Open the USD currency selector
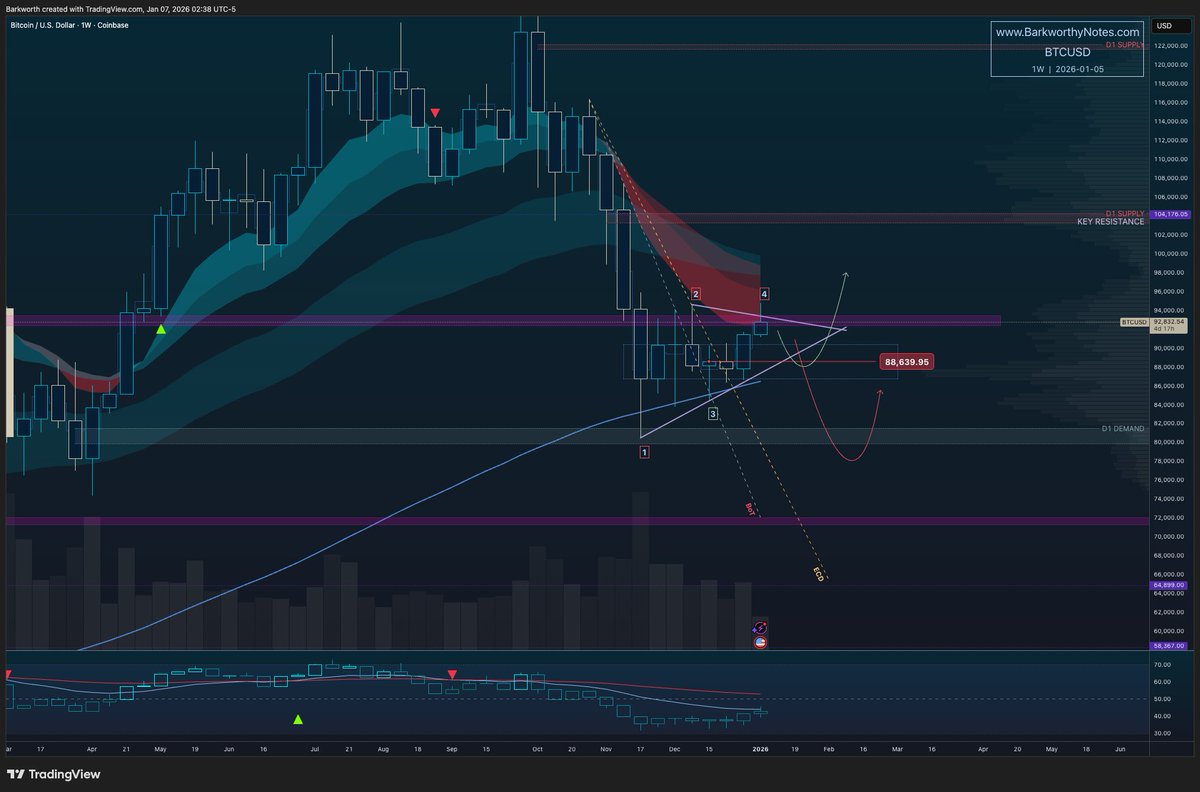 click(x=1170, y=26)
